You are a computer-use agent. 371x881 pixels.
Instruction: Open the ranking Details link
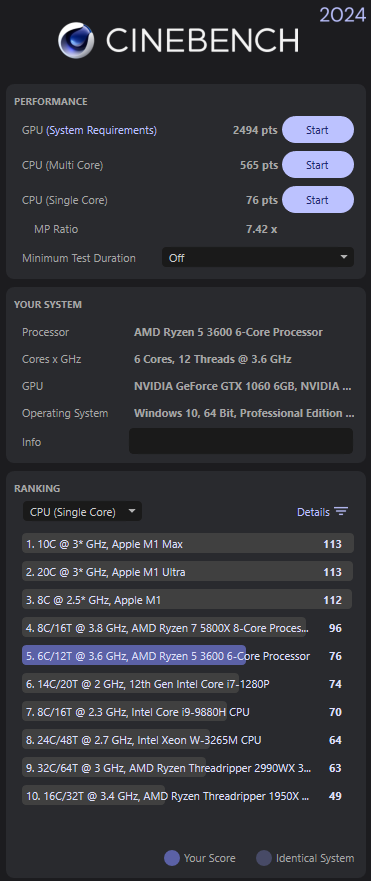(313, 511)
